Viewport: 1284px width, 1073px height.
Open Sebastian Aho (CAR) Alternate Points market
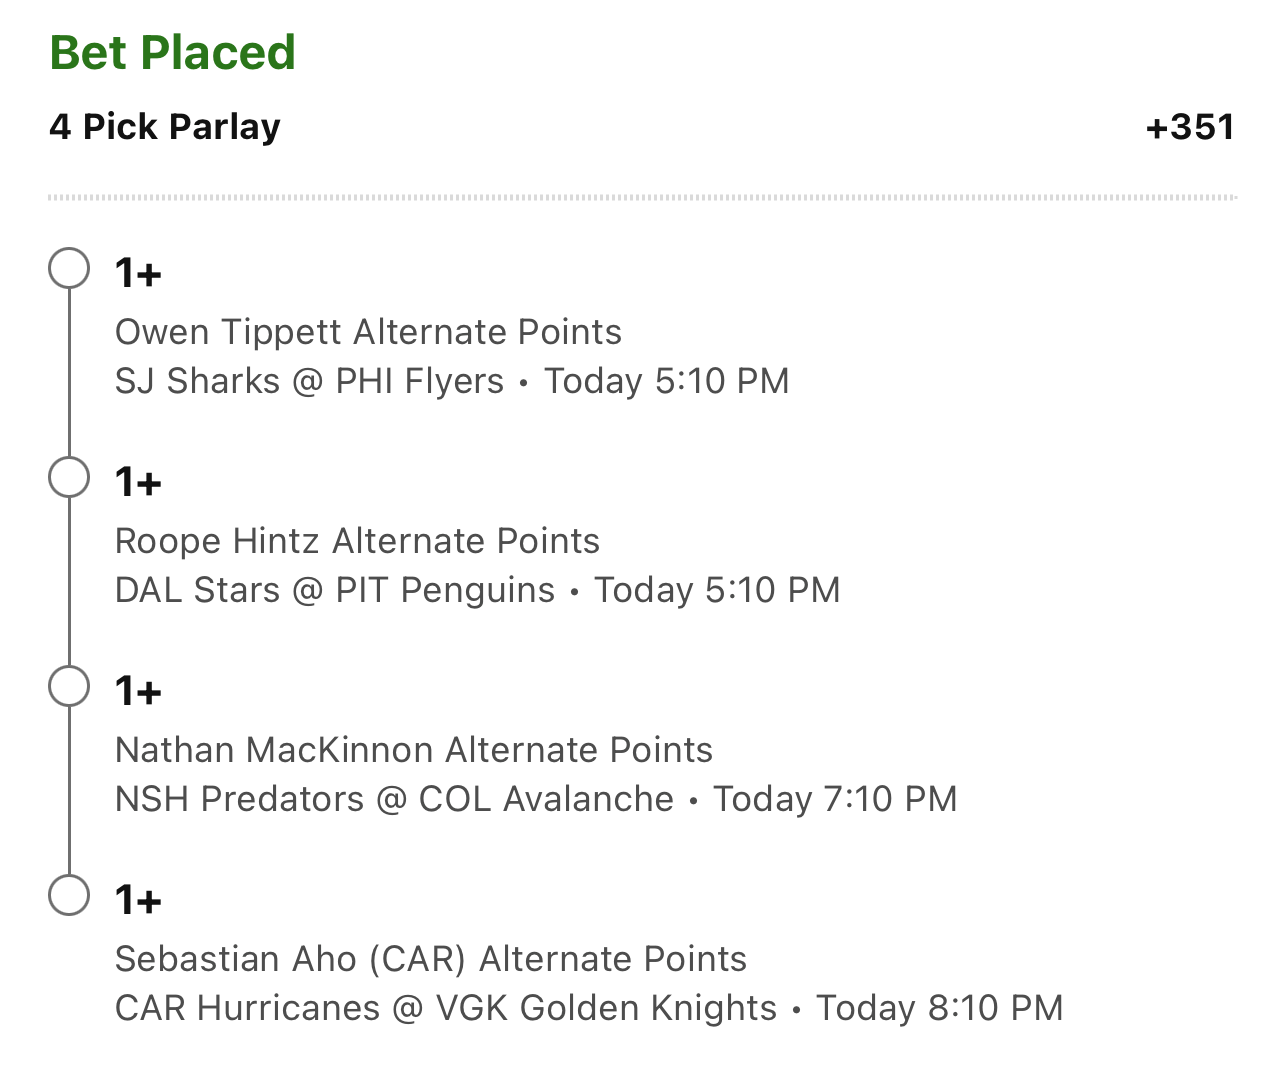431,959
